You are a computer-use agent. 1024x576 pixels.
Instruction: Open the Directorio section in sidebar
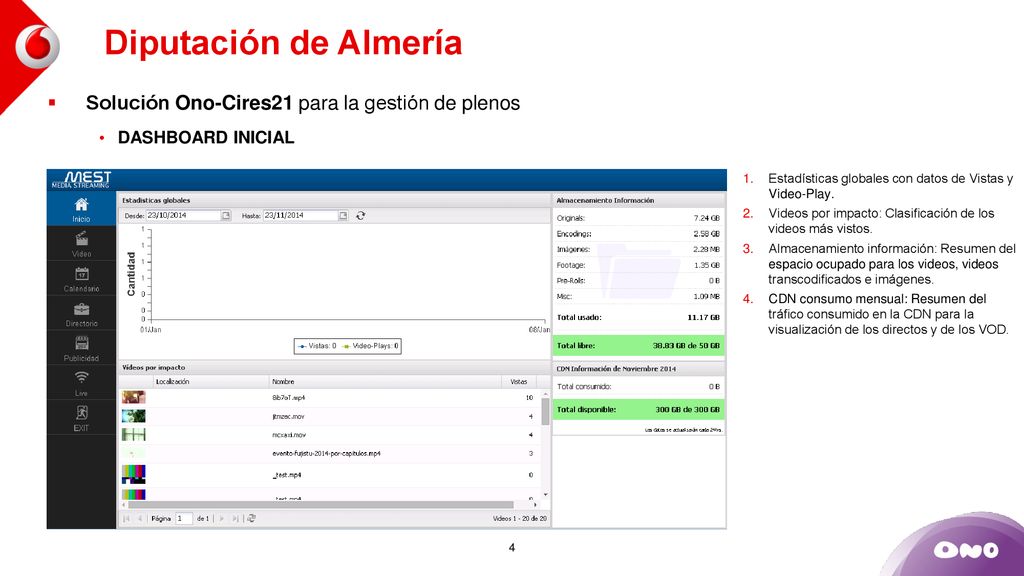coord(81,314)
